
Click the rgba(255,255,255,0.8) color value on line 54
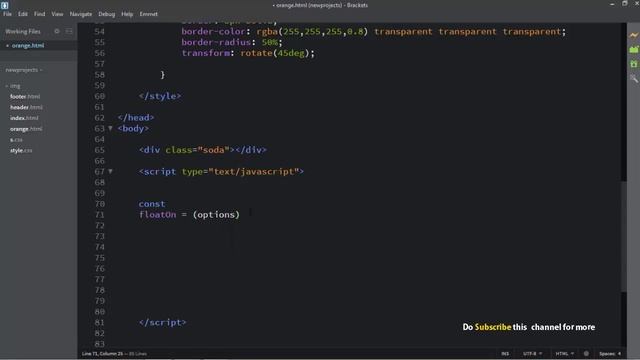pos(312,31)
